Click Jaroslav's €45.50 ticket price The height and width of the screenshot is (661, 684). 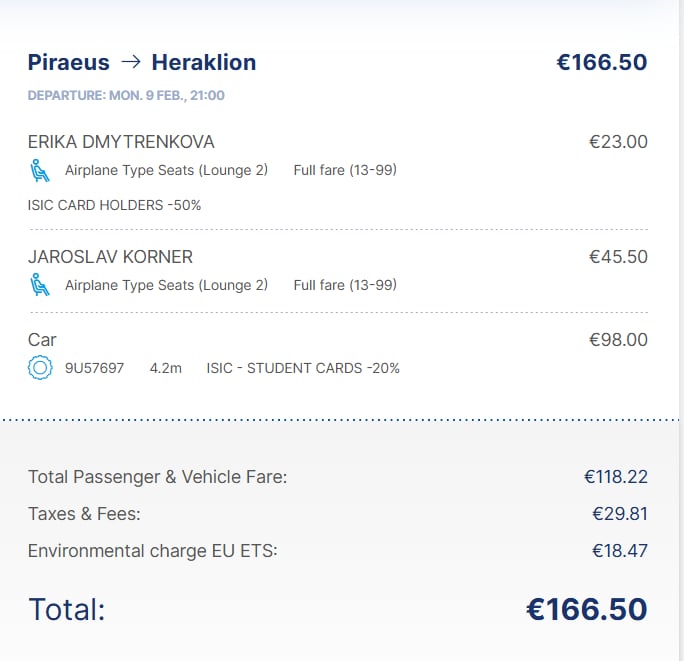tap(618, 257)
